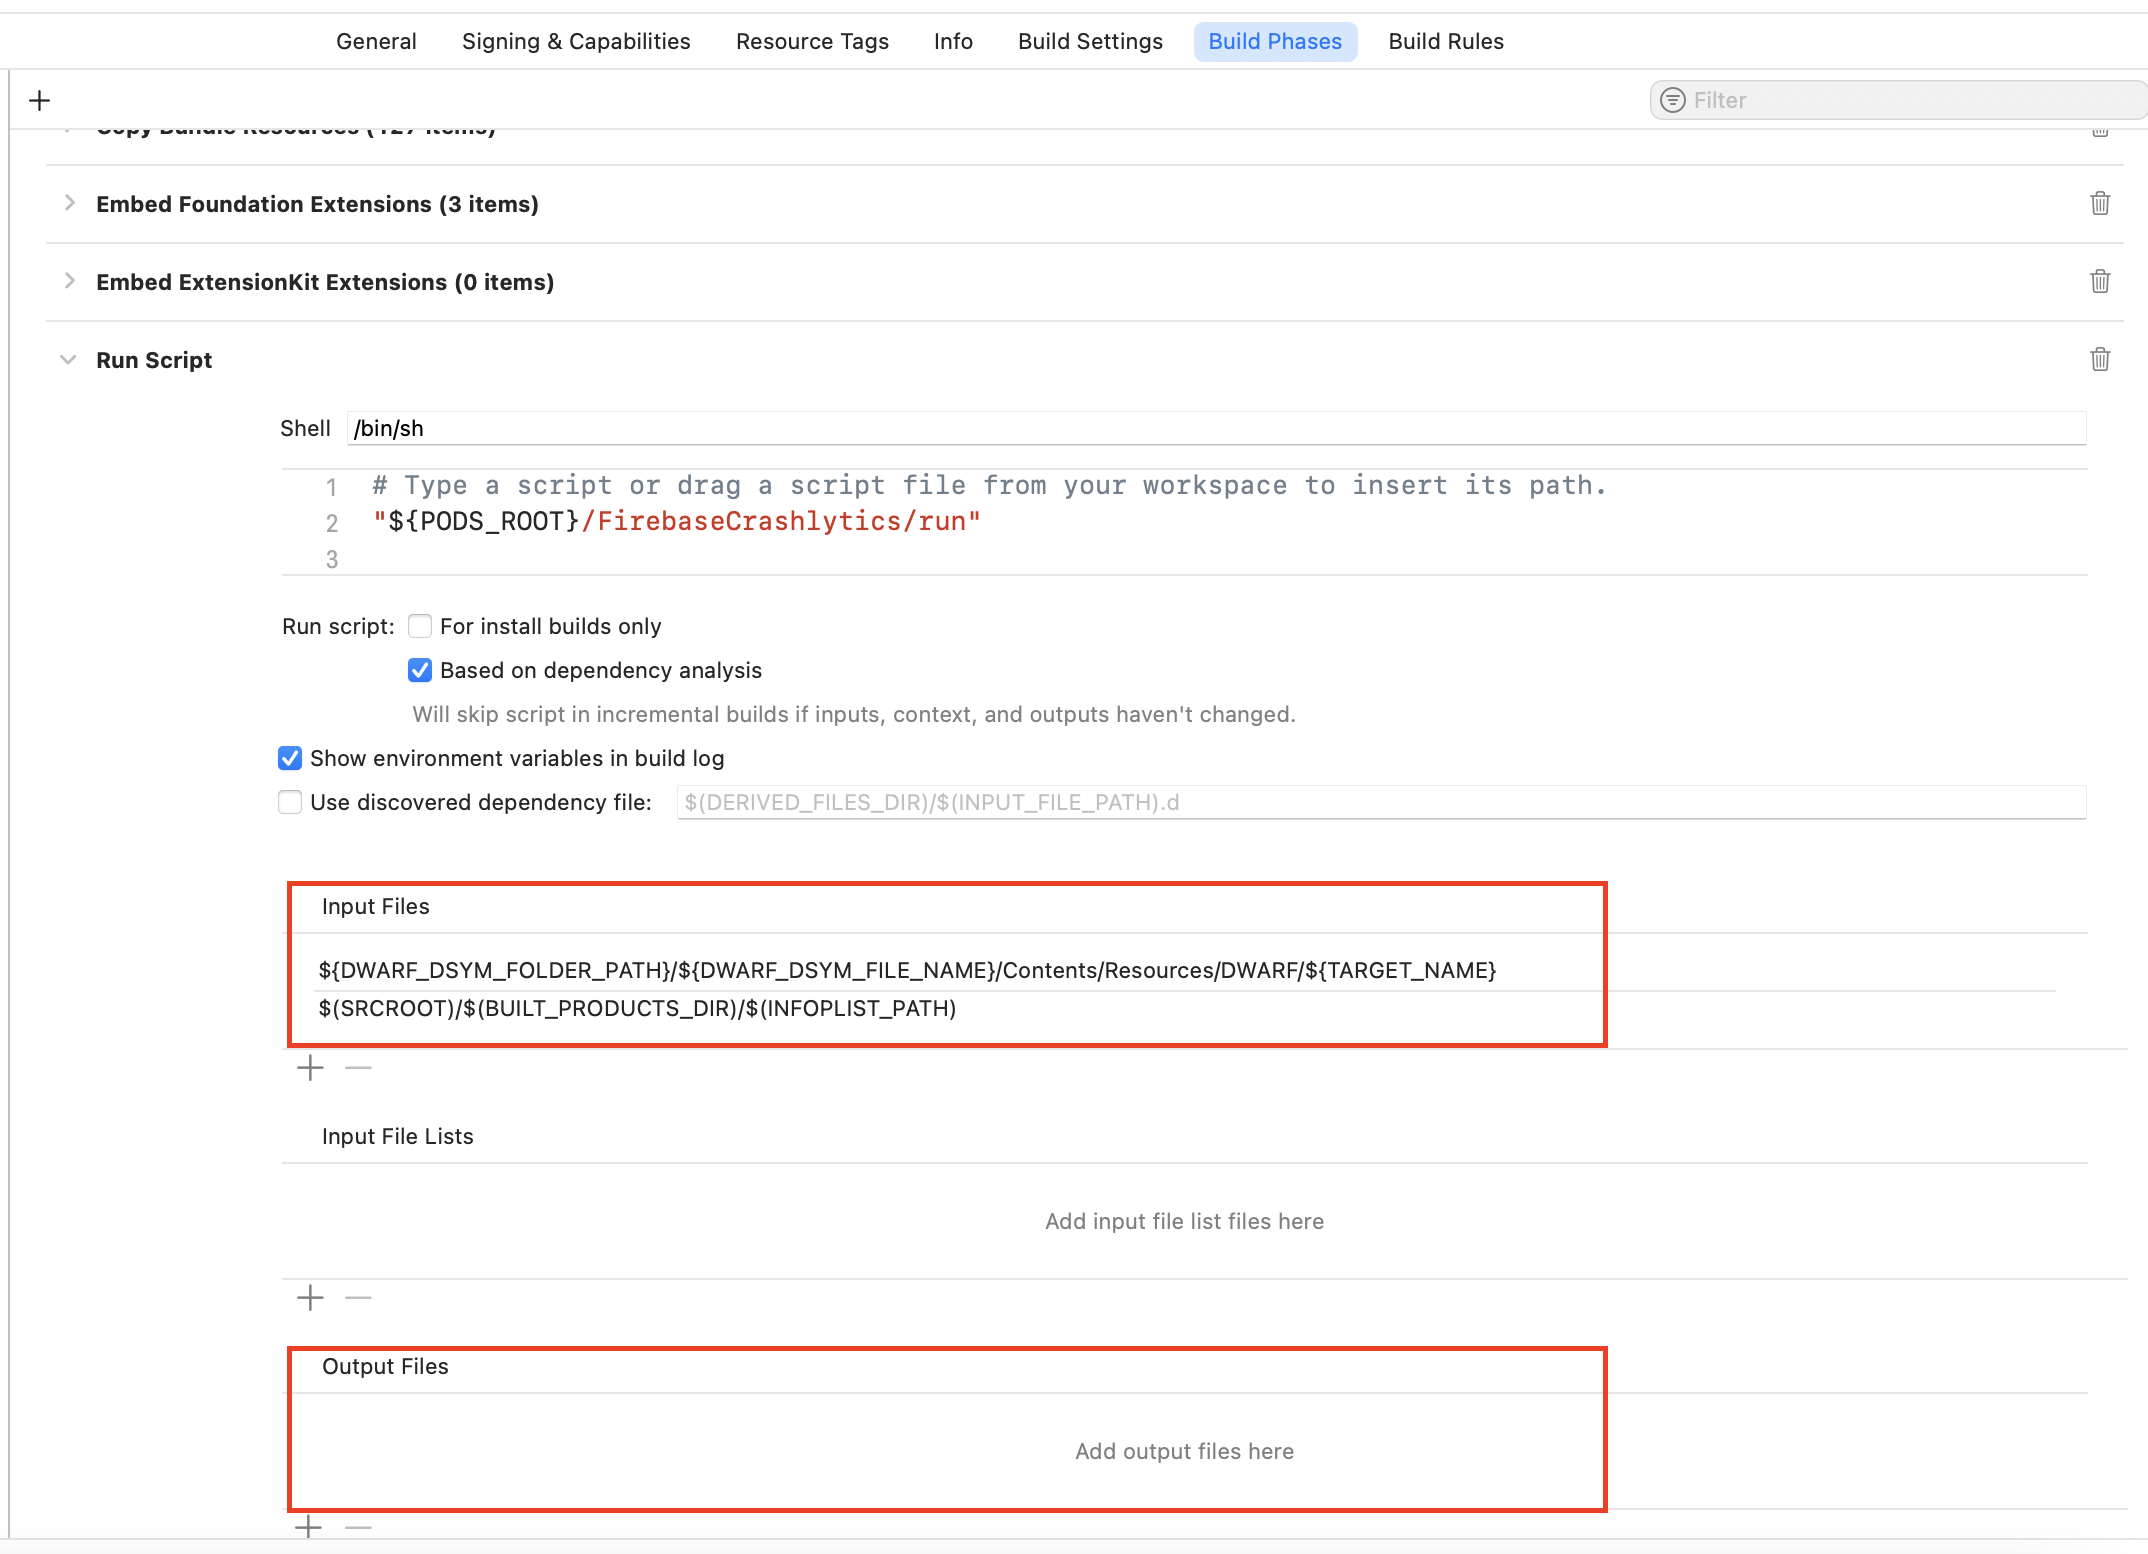This screenshot has height=1554, width=2148.
Task: Remove input file with minus icon
Action: (358, 1068)
